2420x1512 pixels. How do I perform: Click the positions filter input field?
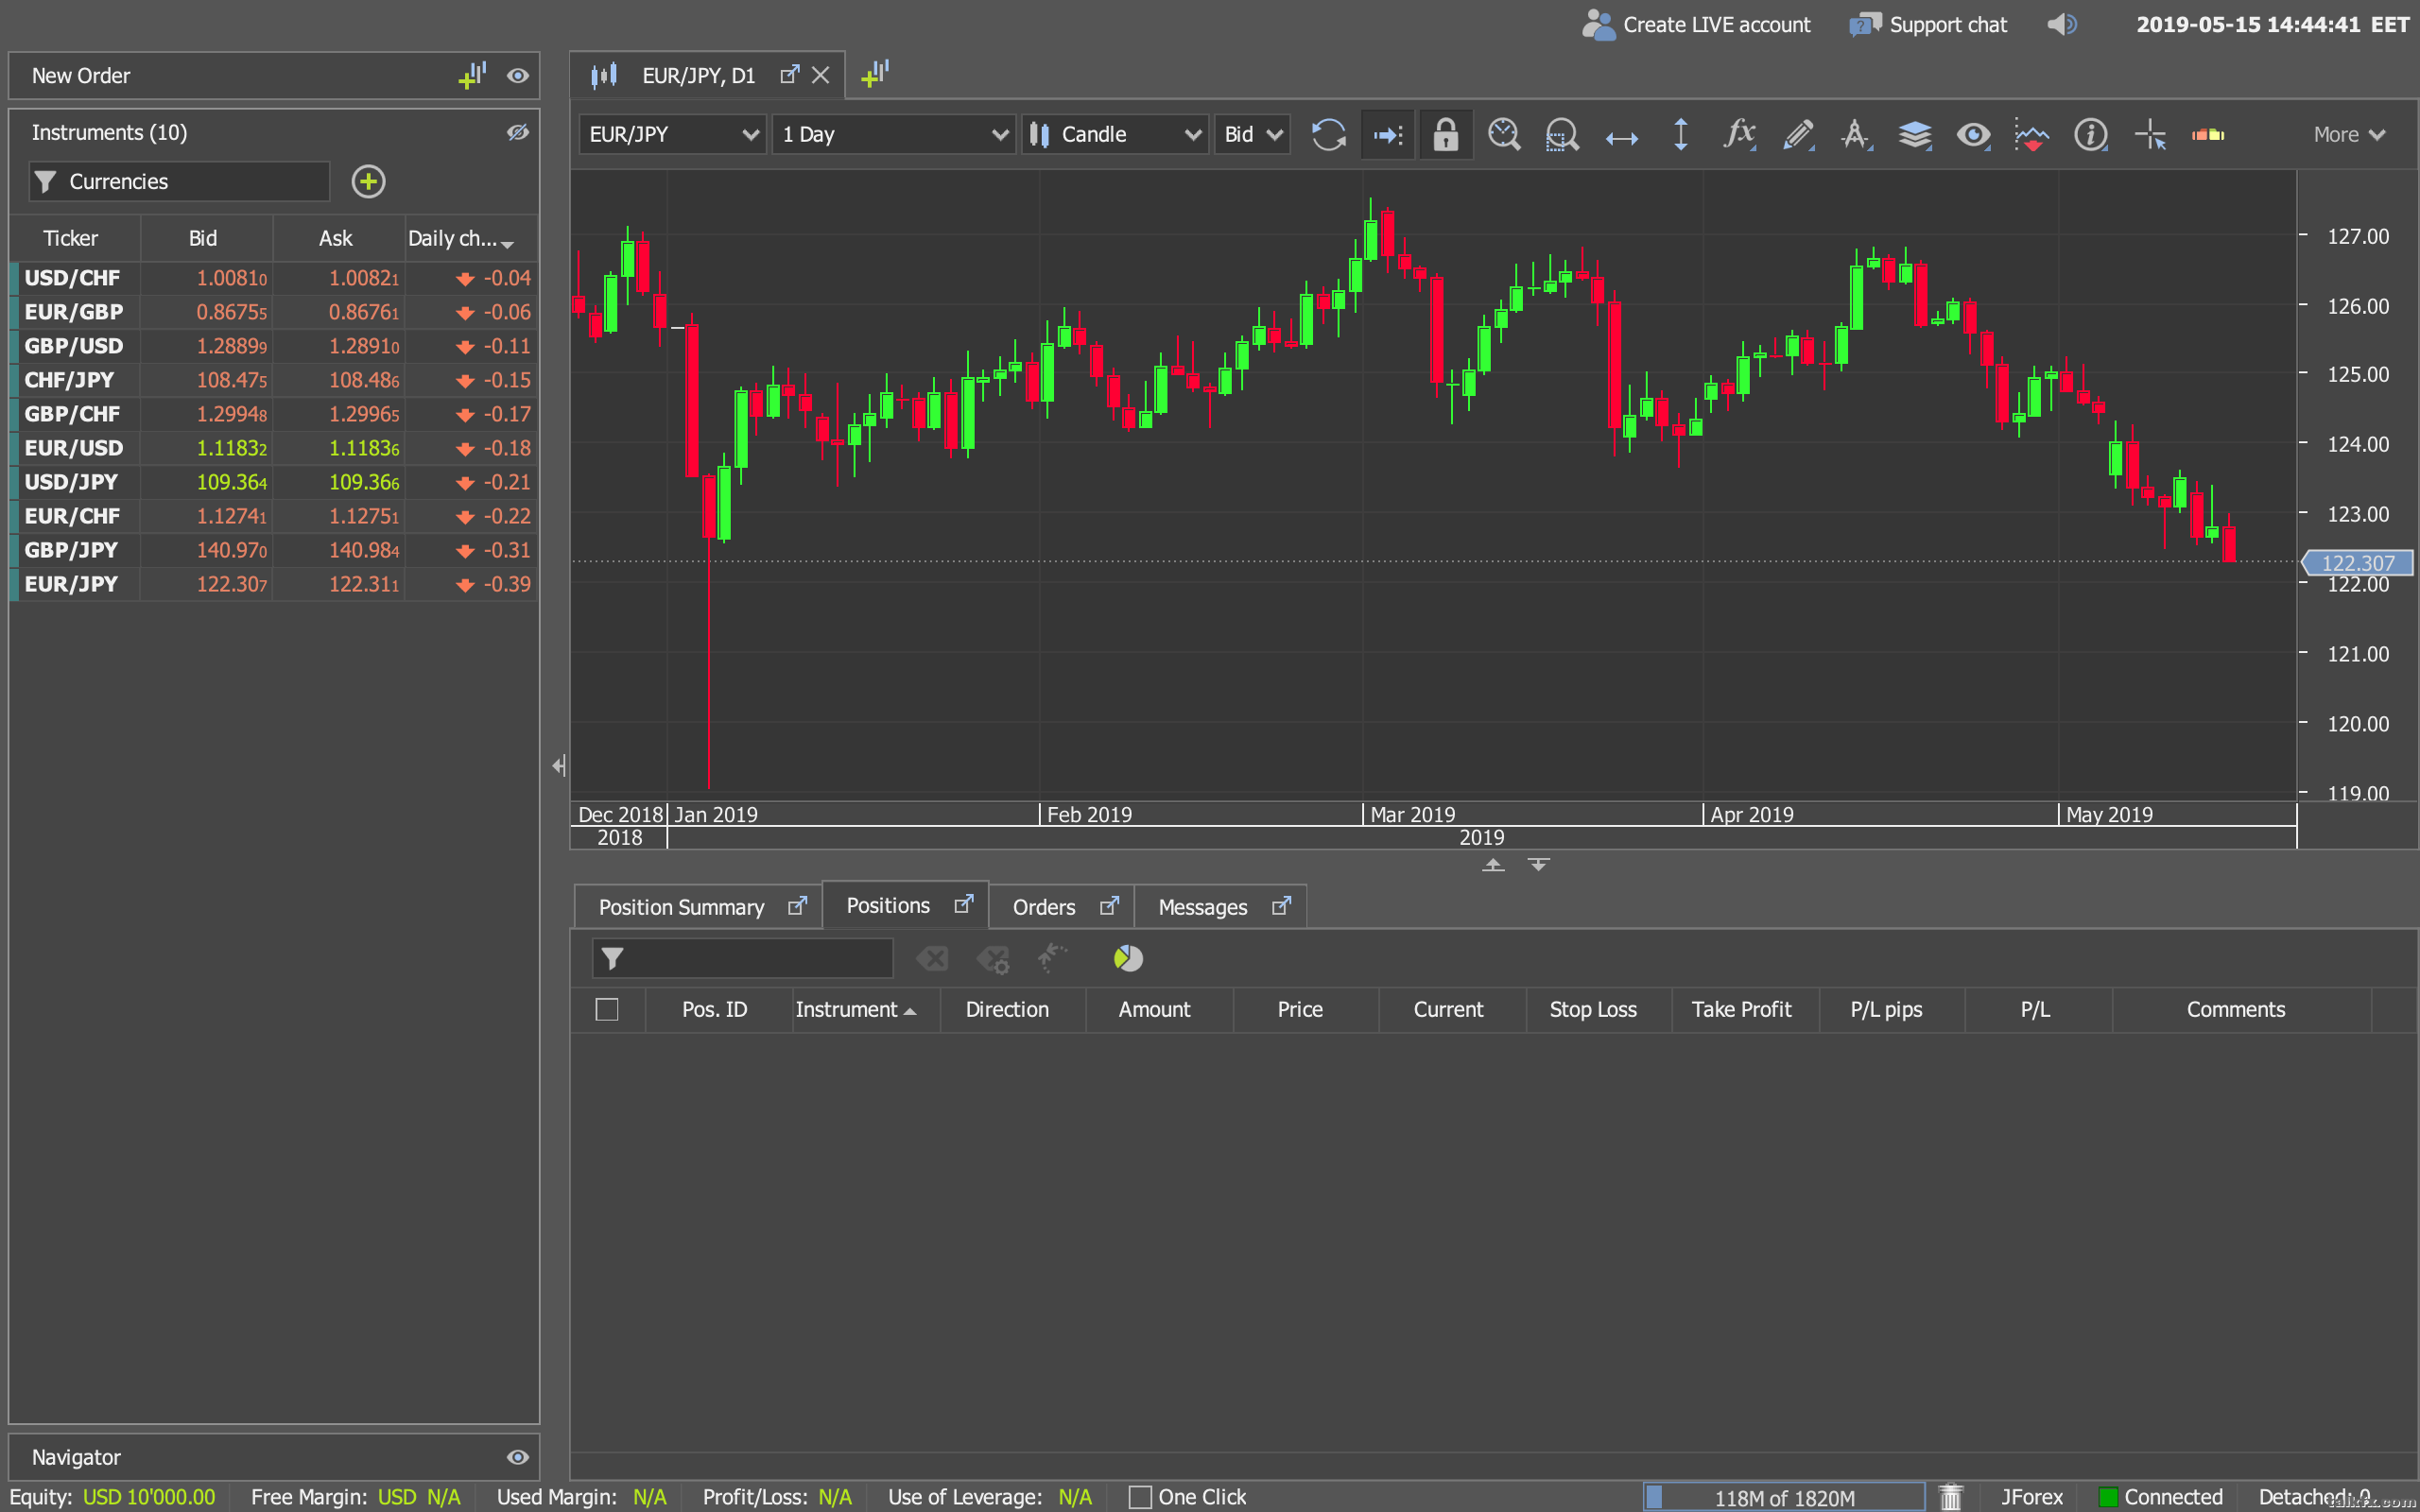click(742, 958)
